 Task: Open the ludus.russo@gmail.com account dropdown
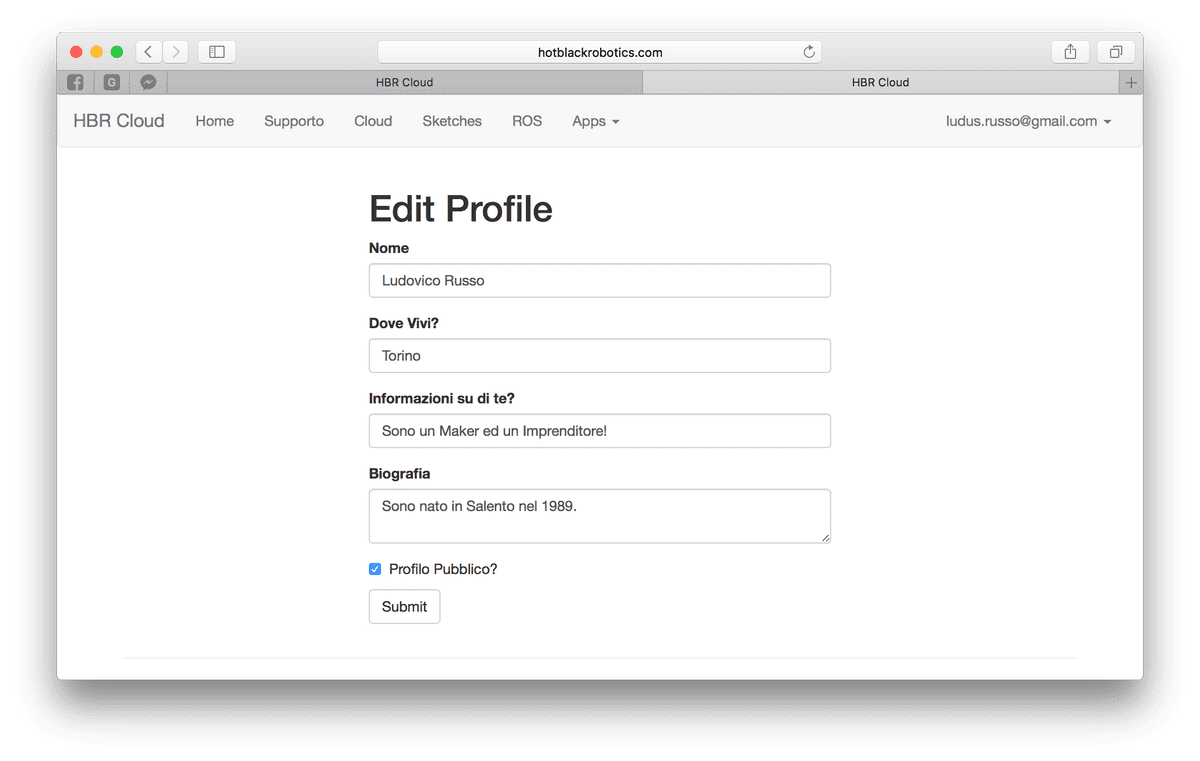(x=1028, y=121)
